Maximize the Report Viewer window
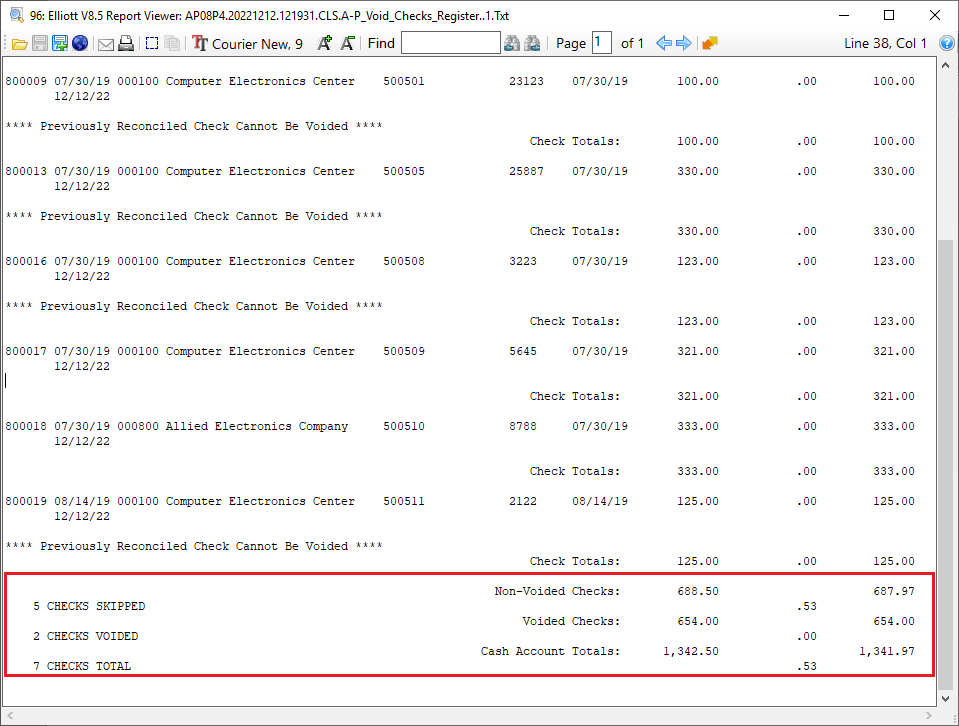 tap(889, 15)
